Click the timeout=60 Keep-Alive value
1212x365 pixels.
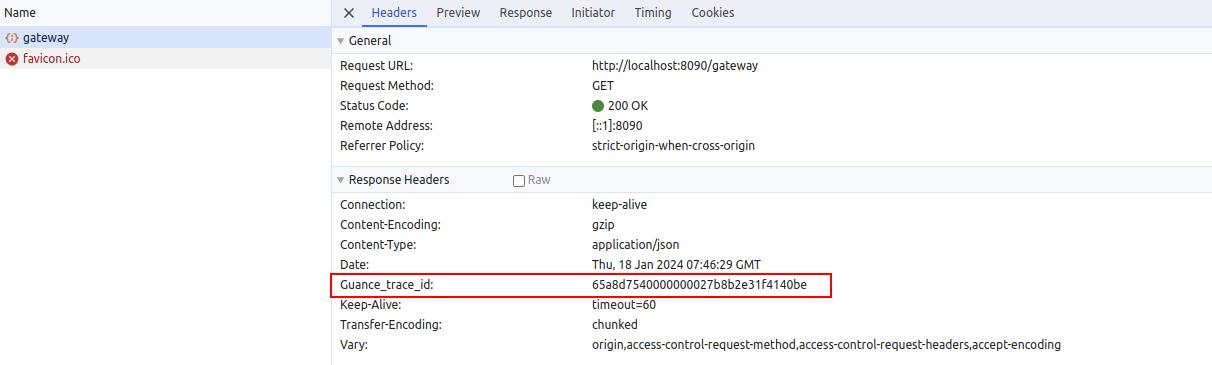pyautogui.click(x=624, y=305)
